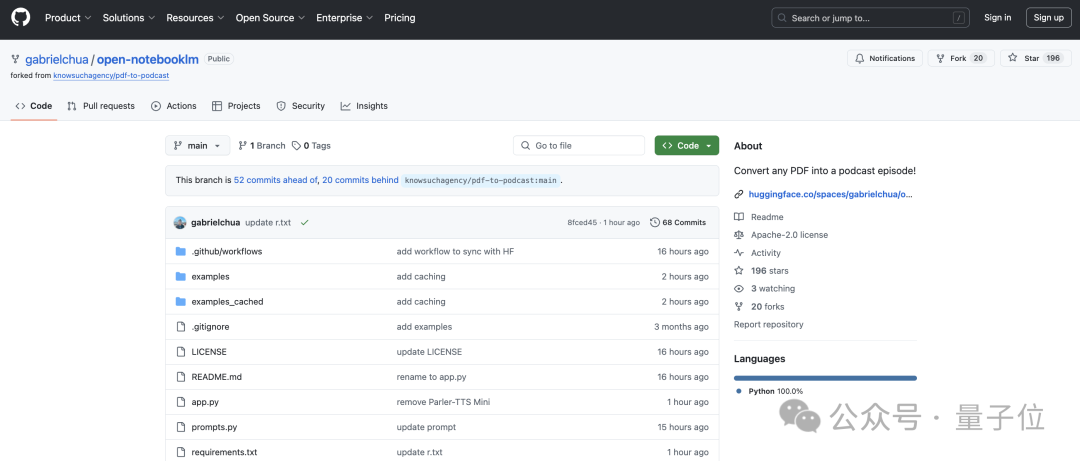Click the gabrielchua commit author avatar

coord(180,222)
